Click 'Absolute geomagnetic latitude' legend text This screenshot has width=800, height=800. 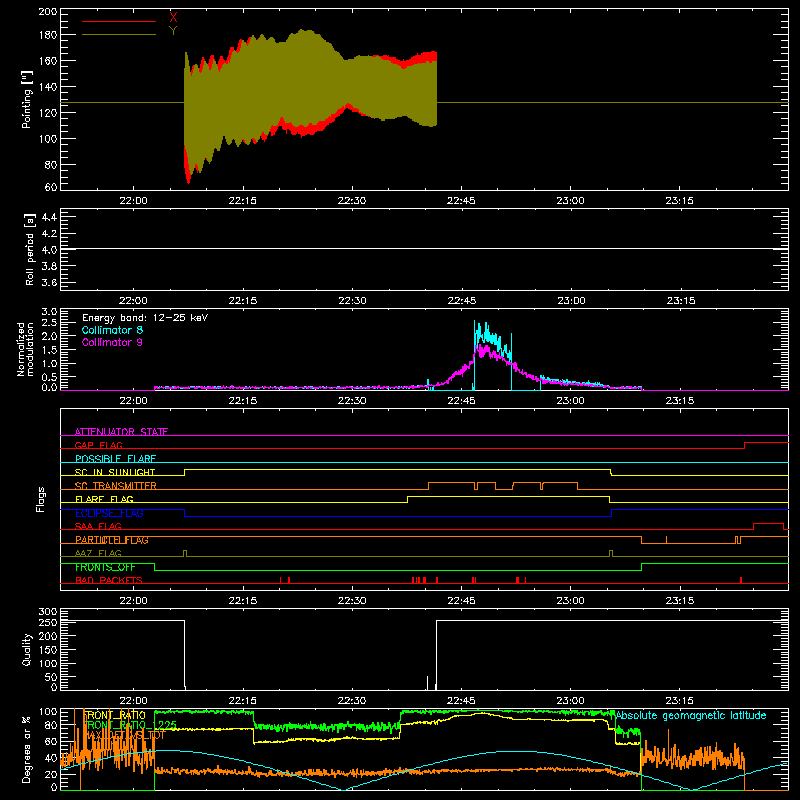coord(691,715)
